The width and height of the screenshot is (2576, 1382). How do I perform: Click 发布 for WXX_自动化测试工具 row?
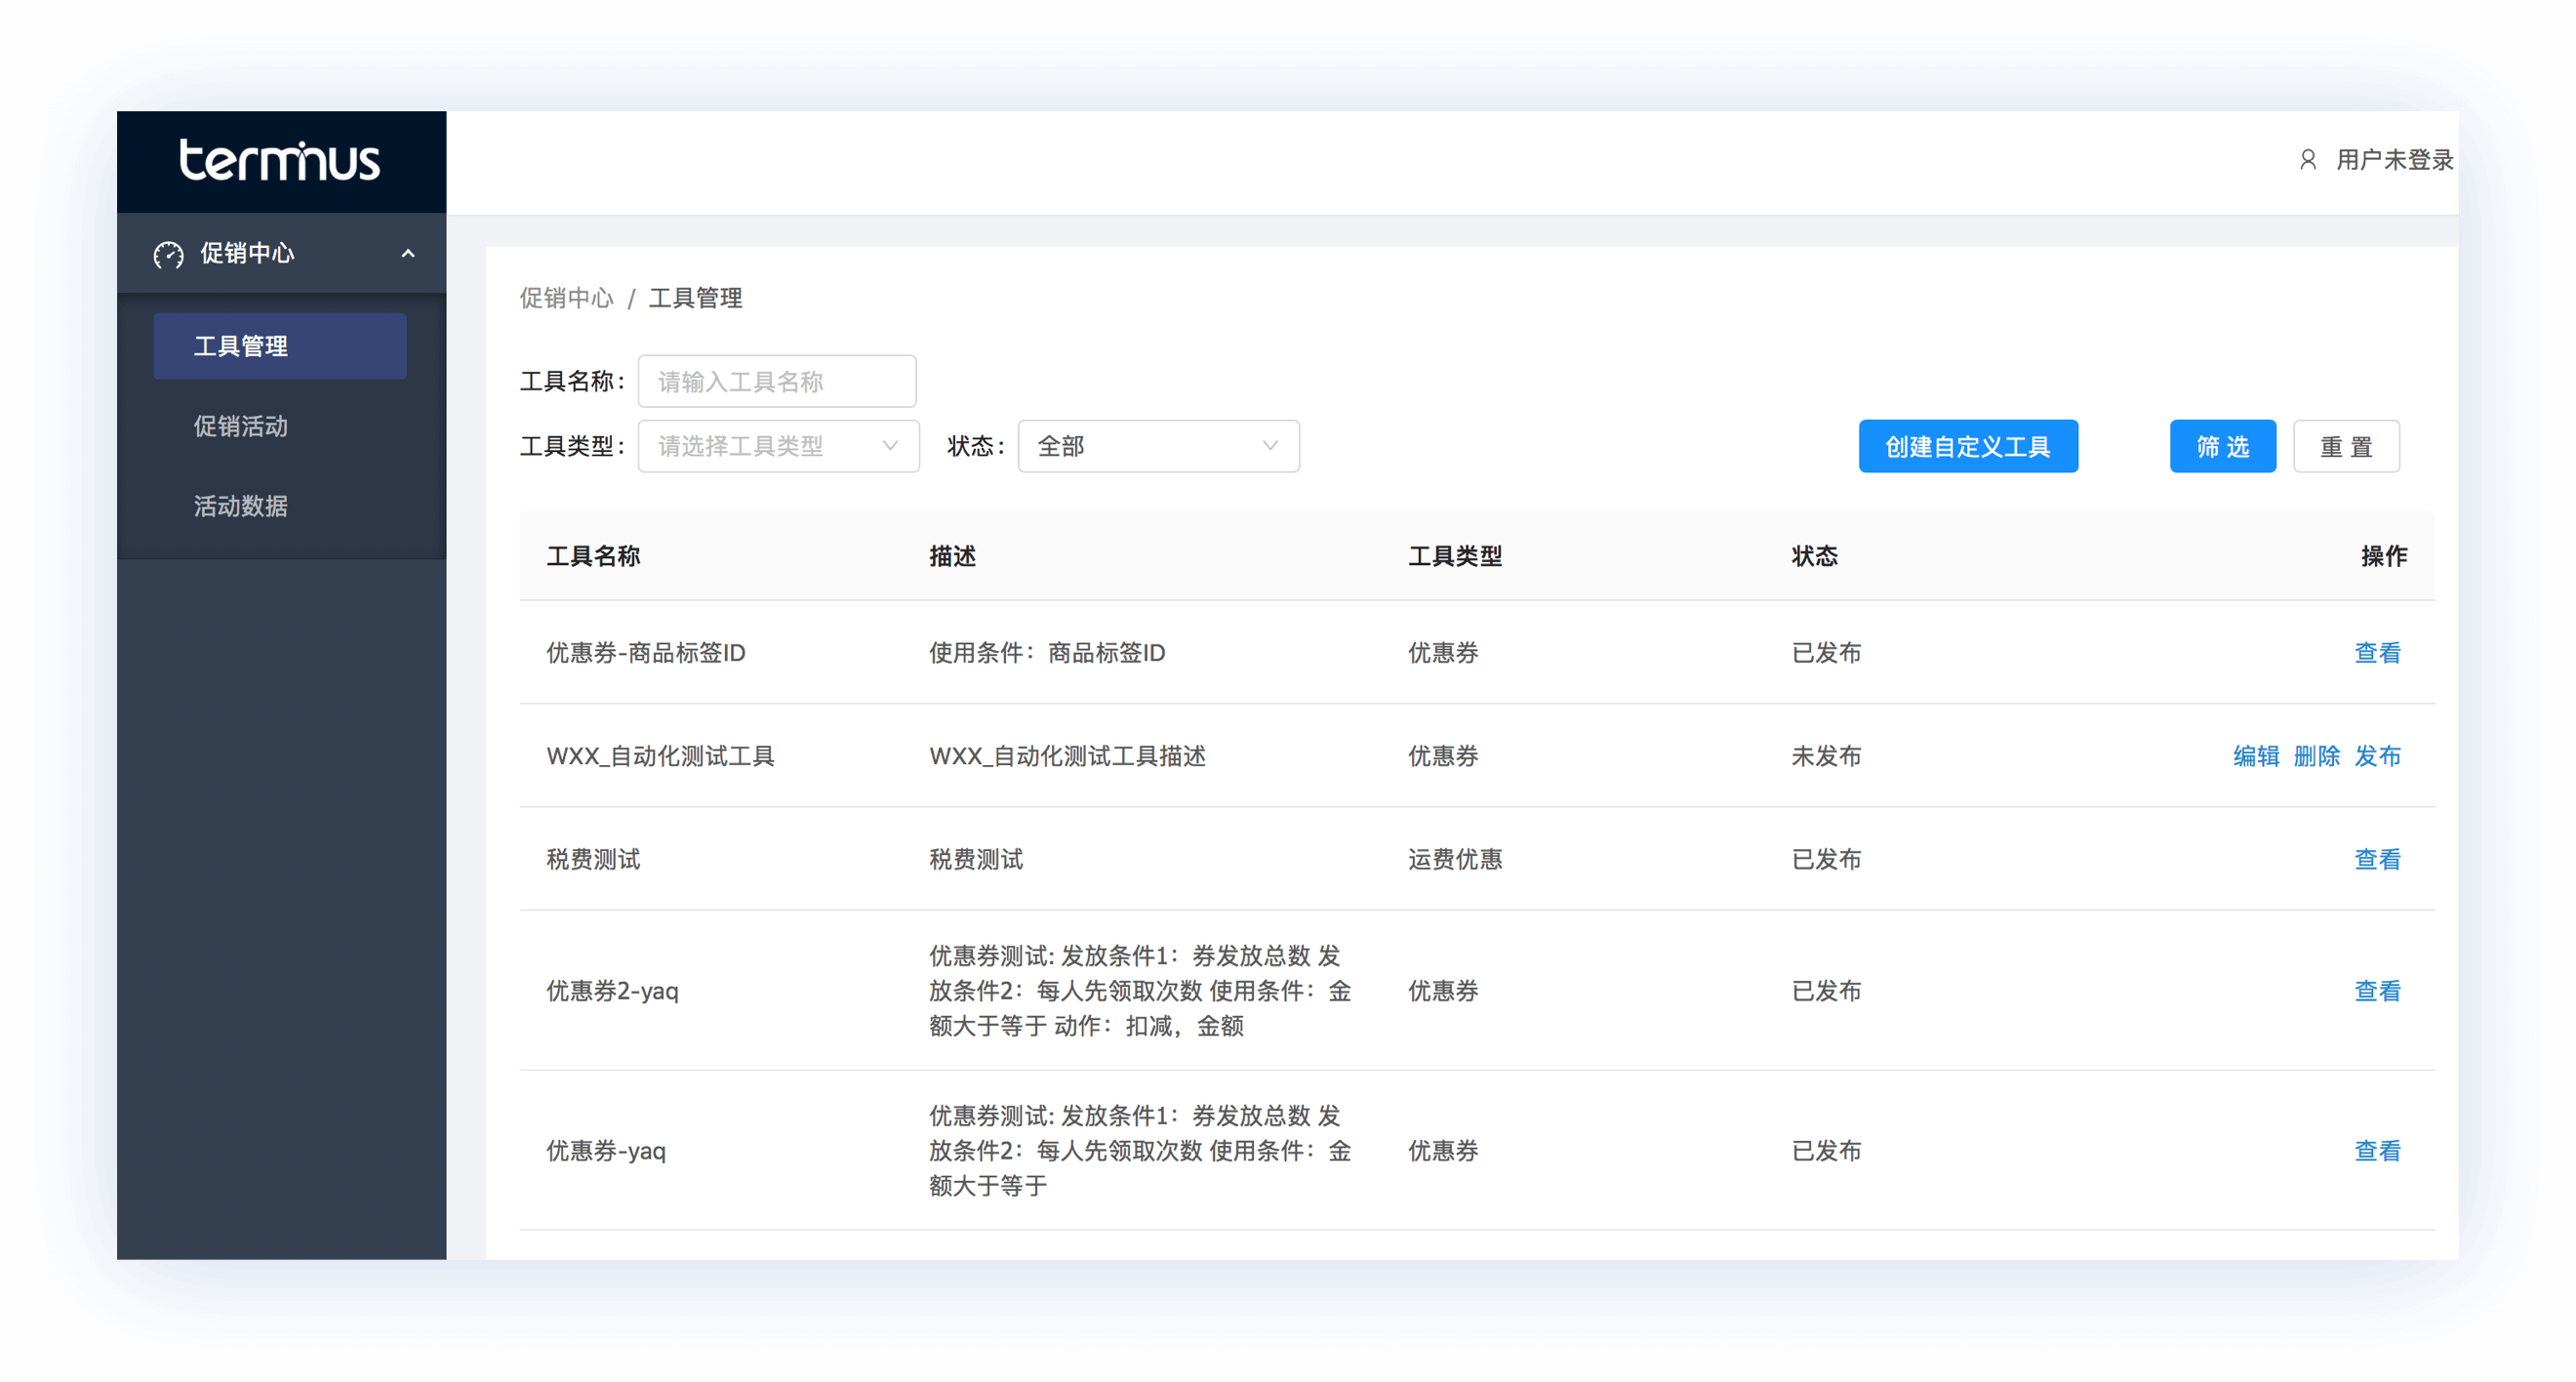2377,756
